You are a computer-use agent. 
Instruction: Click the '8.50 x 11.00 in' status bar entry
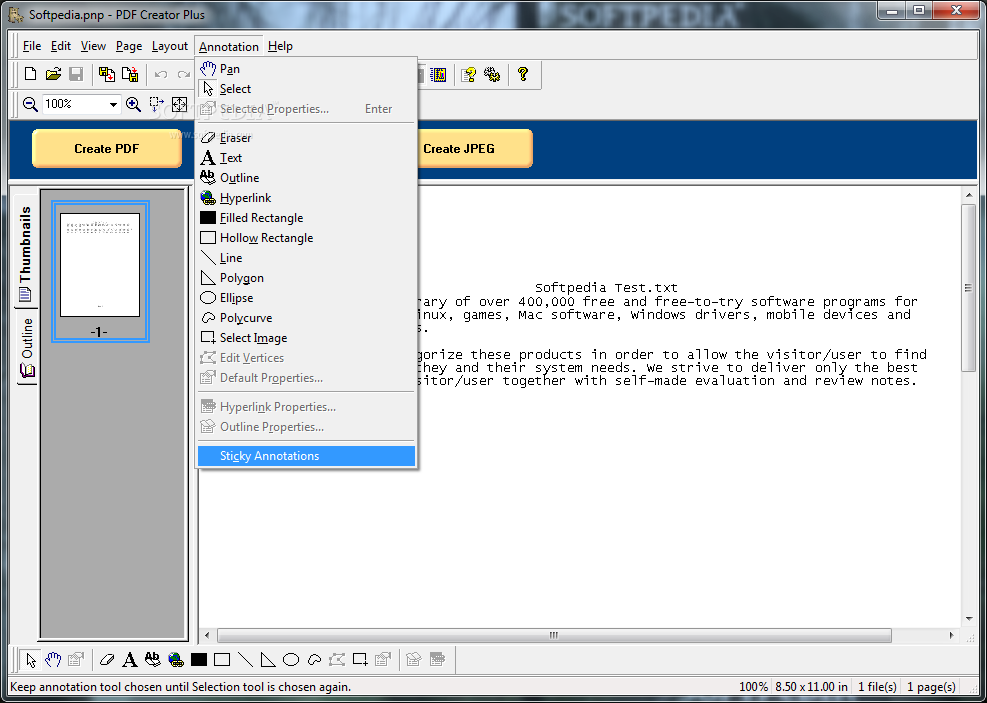pyautogui.click(x=811, y=687)
